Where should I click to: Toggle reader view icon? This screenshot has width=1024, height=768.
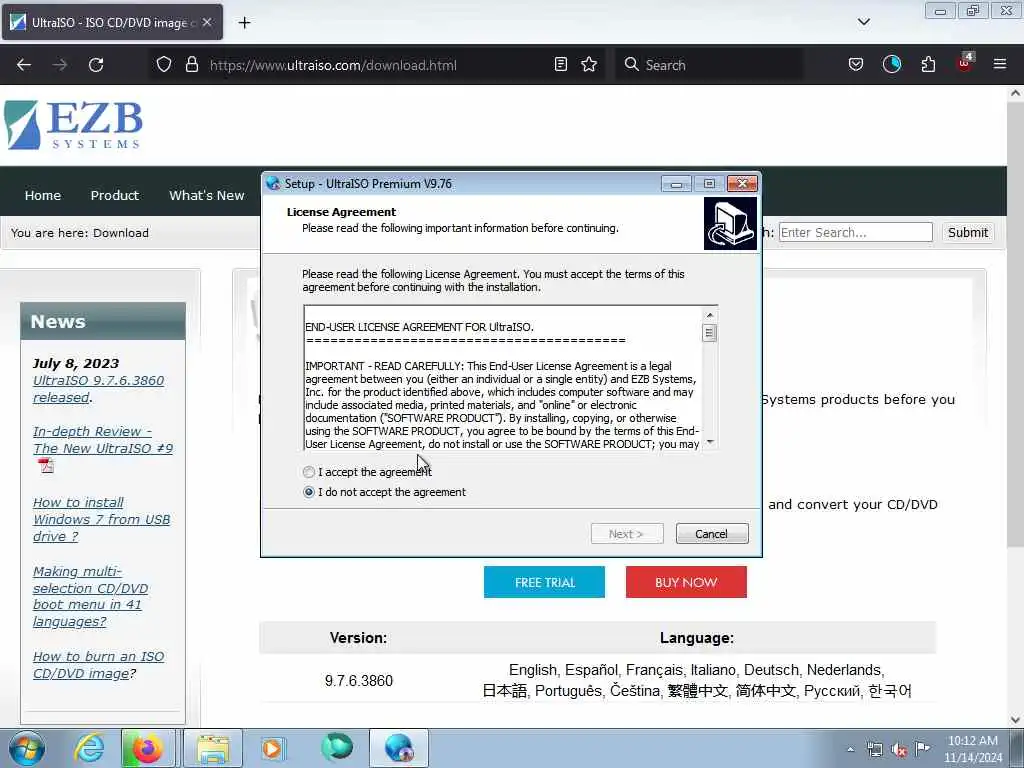pos(560,64)
